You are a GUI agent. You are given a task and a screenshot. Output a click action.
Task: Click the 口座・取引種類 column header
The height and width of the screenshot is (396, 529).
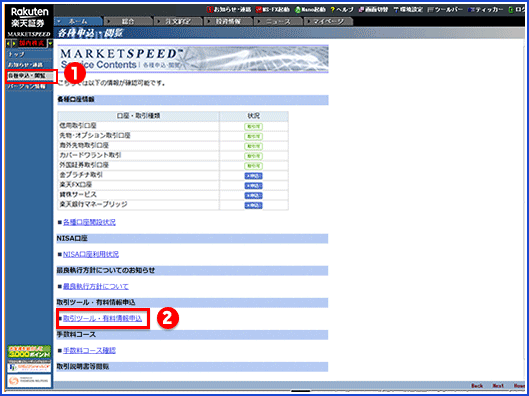(138, 116)
